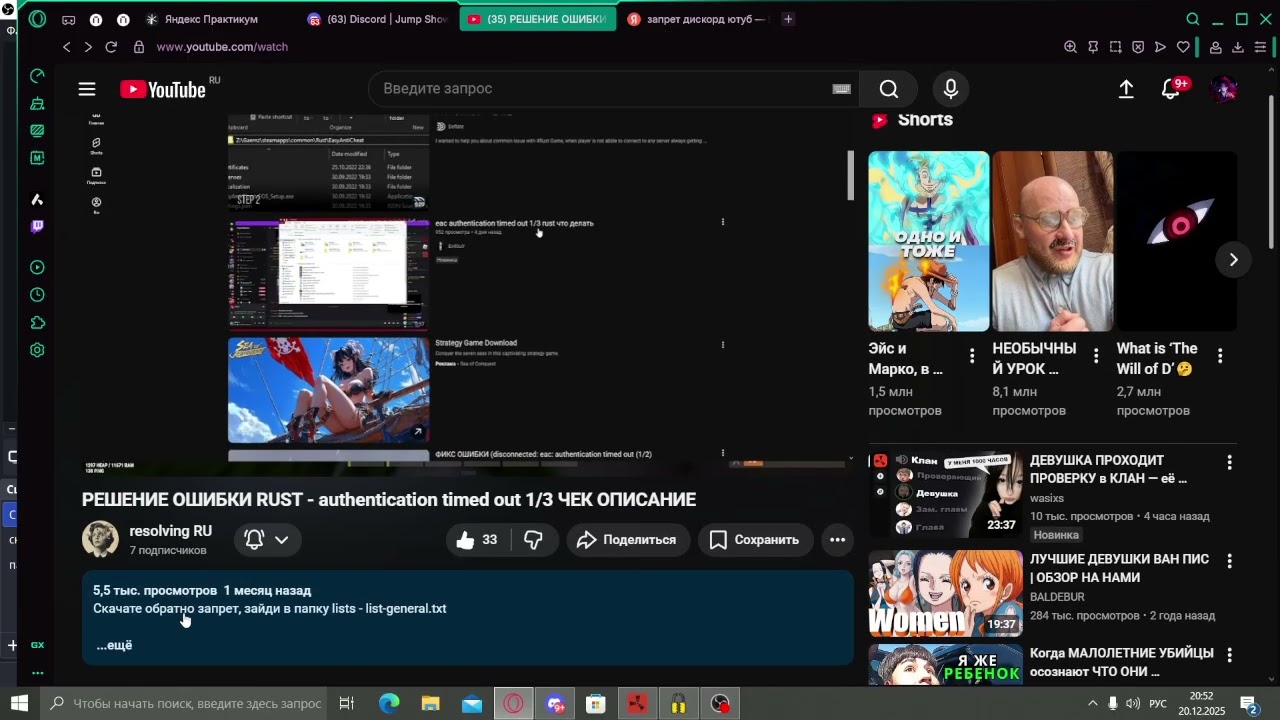Go back to the previous page
The image size is (1280, 720).
pos(67,47)
